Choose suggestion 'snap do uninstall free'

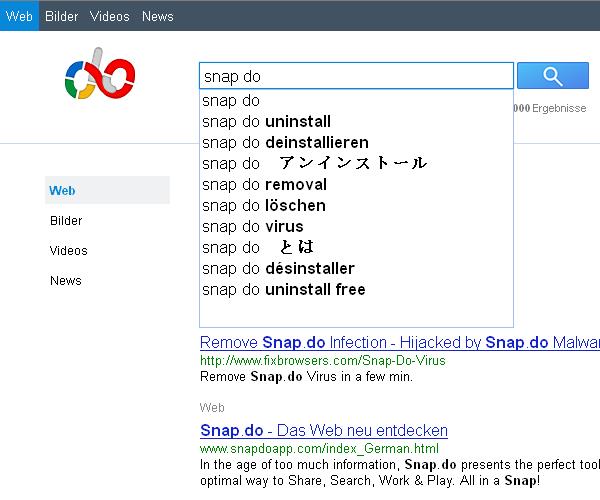tap(356, 290)
